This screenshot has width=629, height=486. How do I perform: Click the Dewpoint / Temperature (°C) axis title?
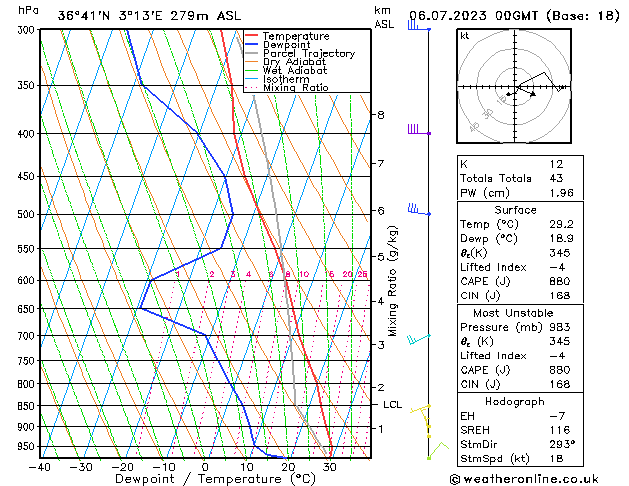pyautogui.click(x=215, y=479)
